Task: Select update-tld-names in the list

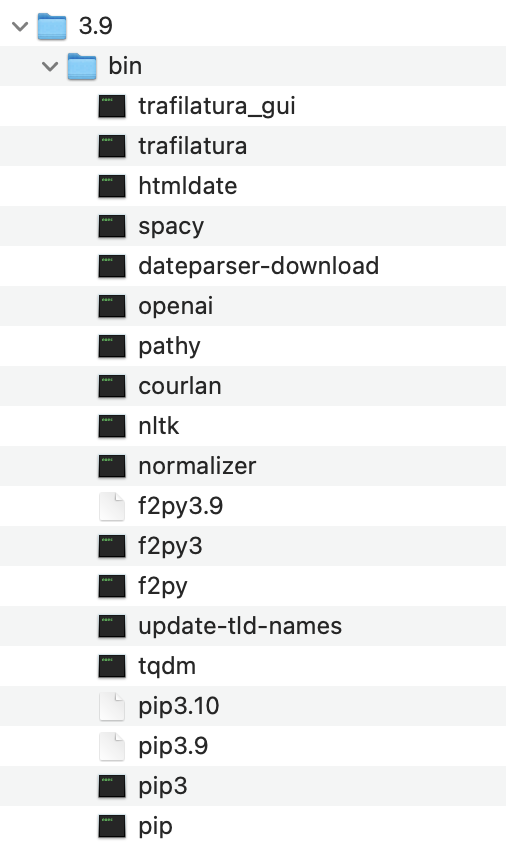Action: 240,626
